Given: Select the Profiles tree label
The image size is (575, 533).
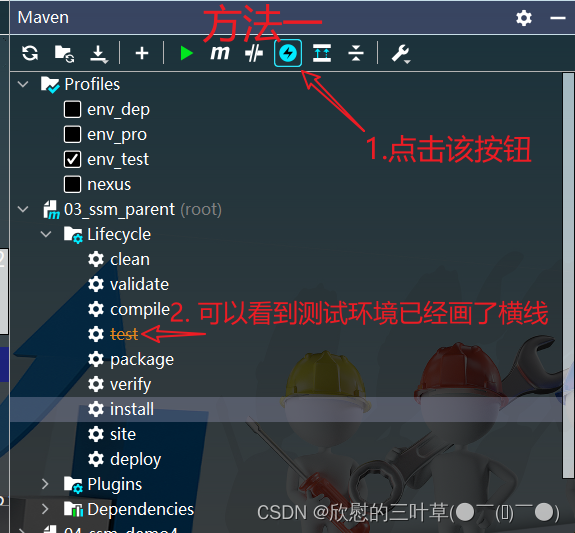Looking at the screenshot, I should coord(92,84).
